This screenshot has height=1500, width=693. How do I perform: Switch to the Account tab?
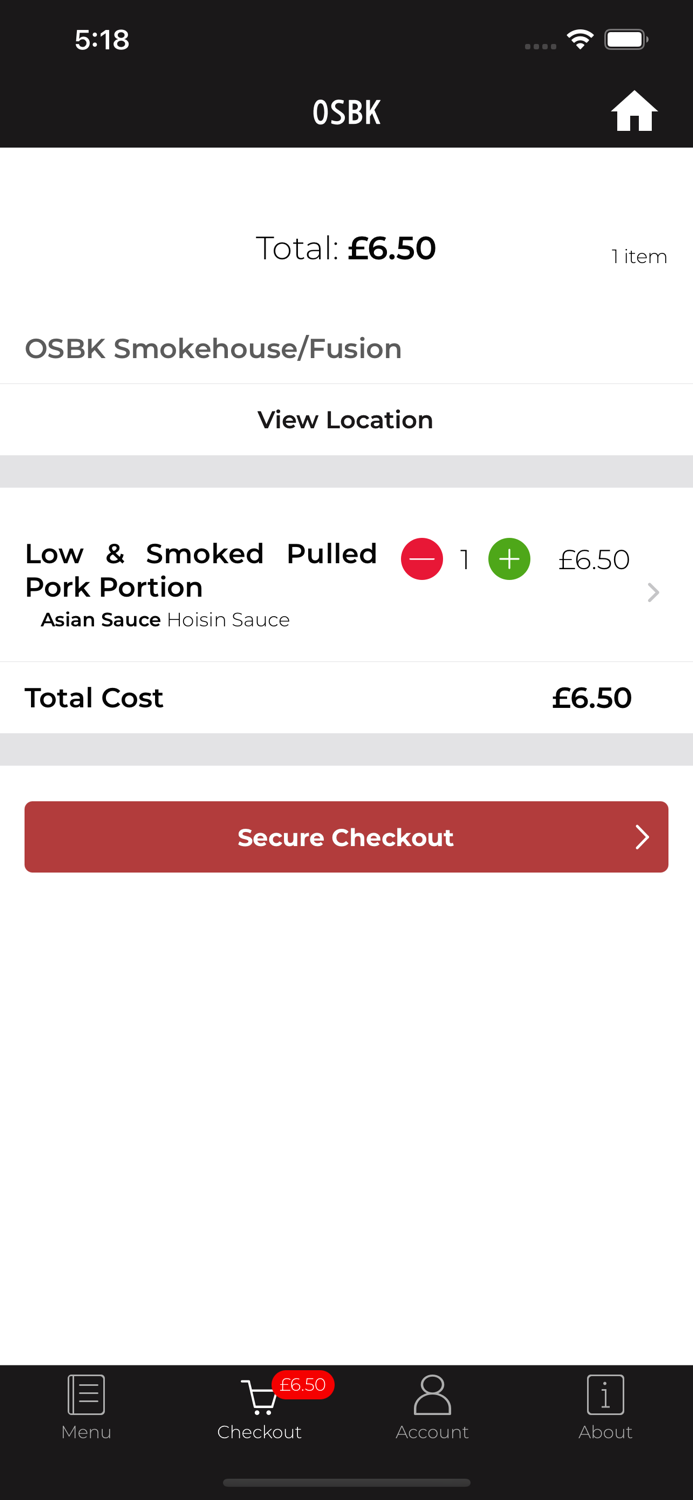pyautogui.click(x=432, y=1431)
